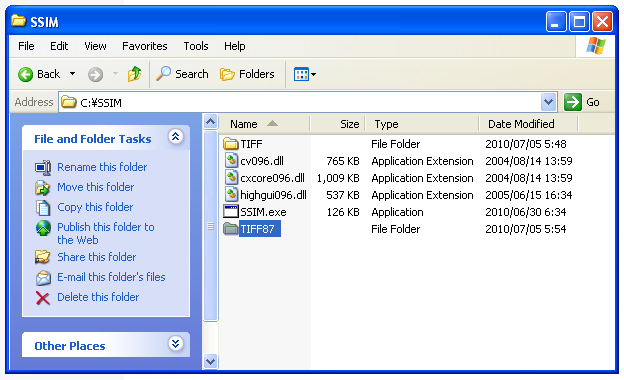Open the File menu

click(x=26, y=46)
